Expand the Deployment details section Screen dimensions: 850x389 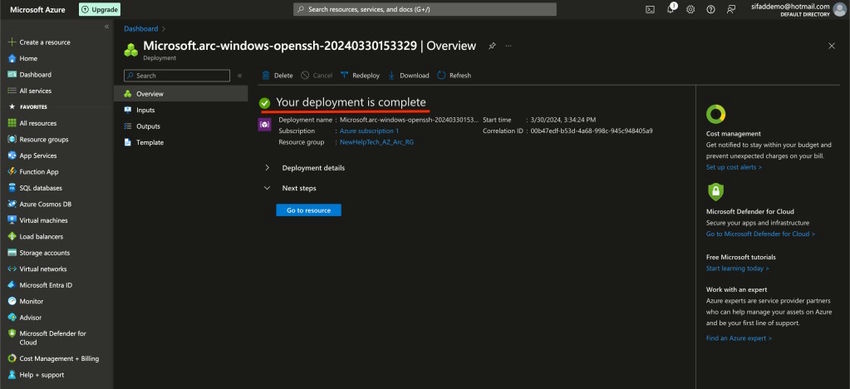pyautogui.click(x=305, y=168)
